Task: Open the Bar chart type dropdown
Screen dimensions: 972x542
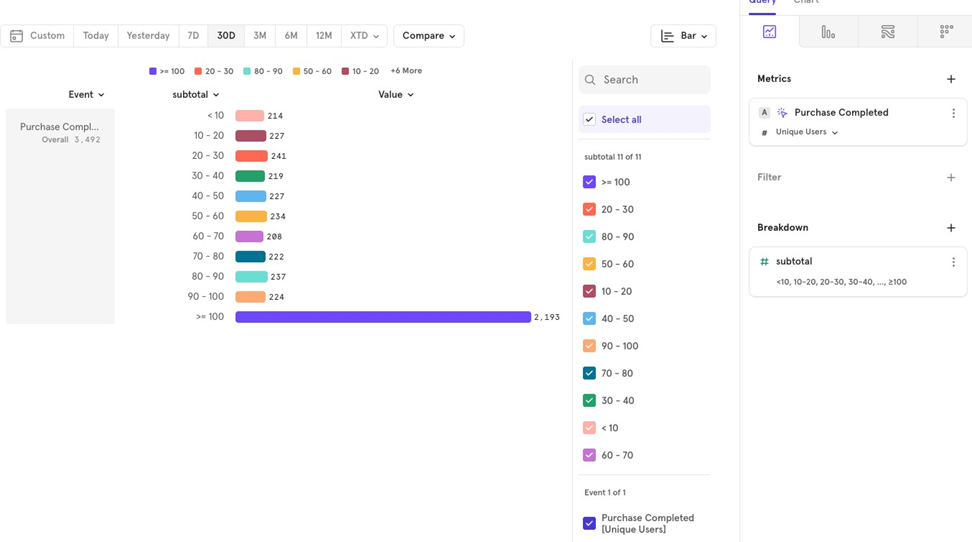Action: point(683,36)
